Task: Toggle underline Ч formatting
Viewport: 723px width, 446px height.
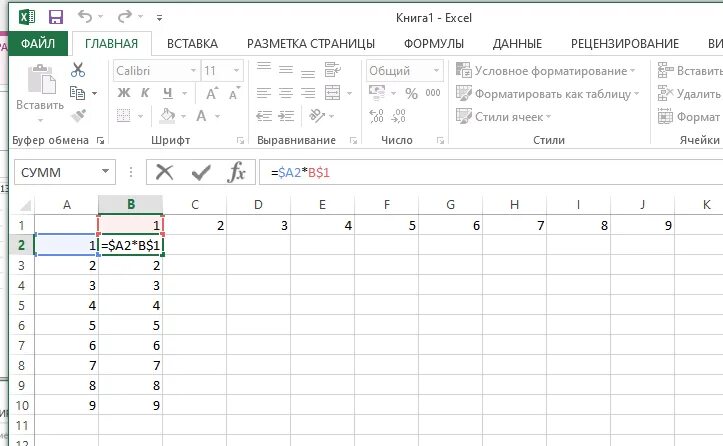Action: pyautogui.click(x=168, y=93)
